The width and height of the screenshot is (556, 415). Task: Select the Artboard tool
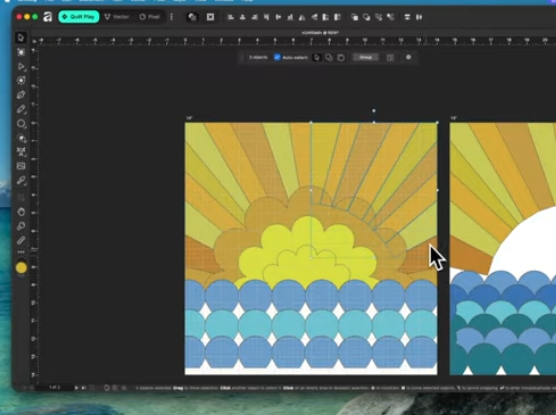click(x=21, y=52)
